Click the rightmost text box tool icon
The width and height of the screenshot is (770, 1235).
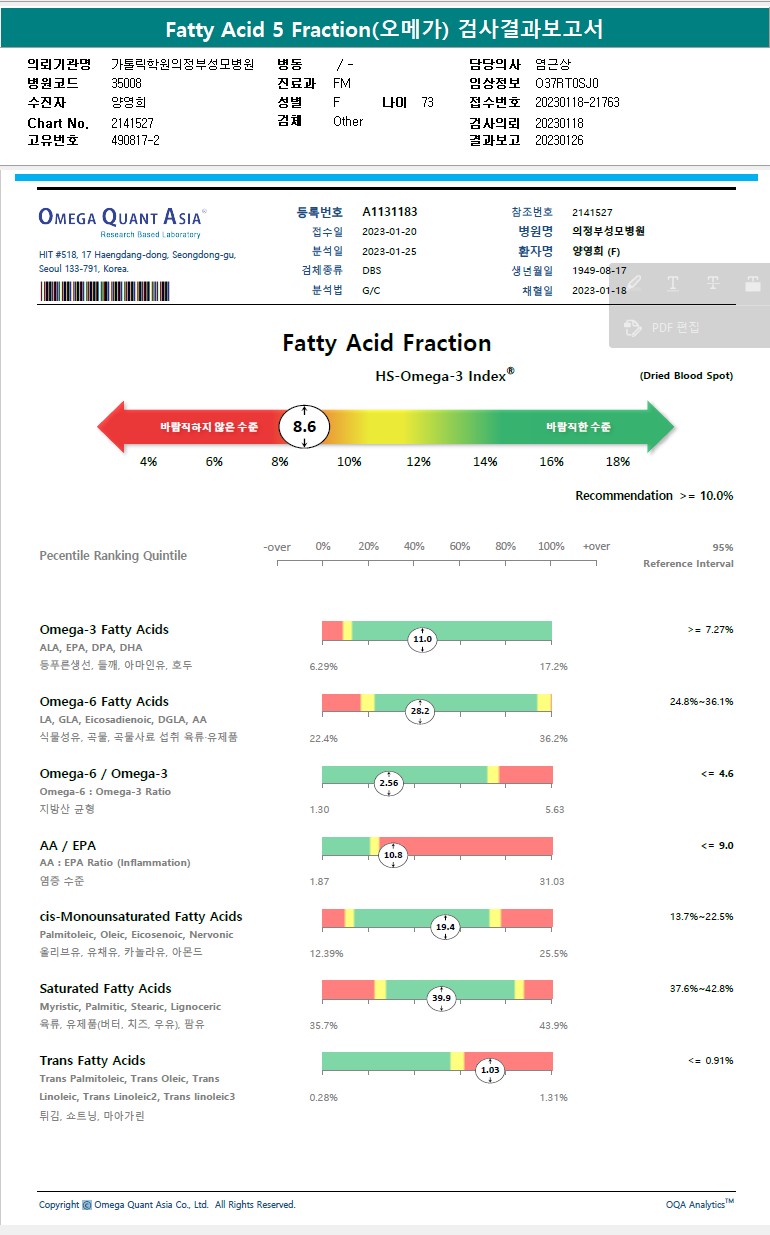(x=753, y=283)
